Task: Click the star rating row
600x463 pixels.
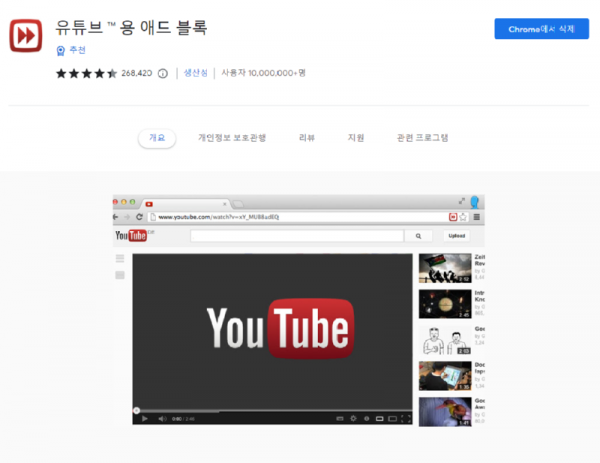Action: [x=86, y=73]
